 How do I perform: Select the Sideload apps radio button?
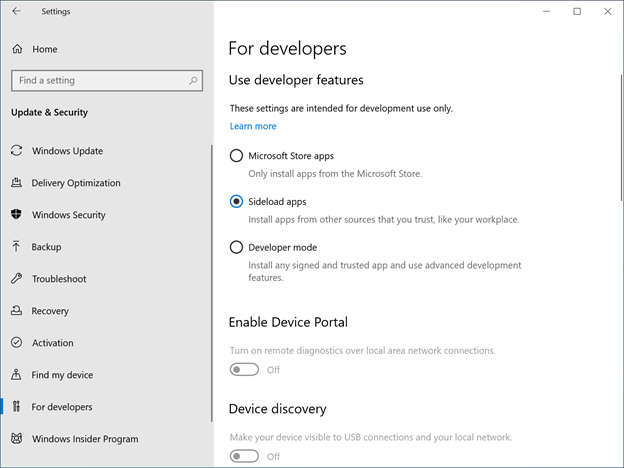click(237, 201)
